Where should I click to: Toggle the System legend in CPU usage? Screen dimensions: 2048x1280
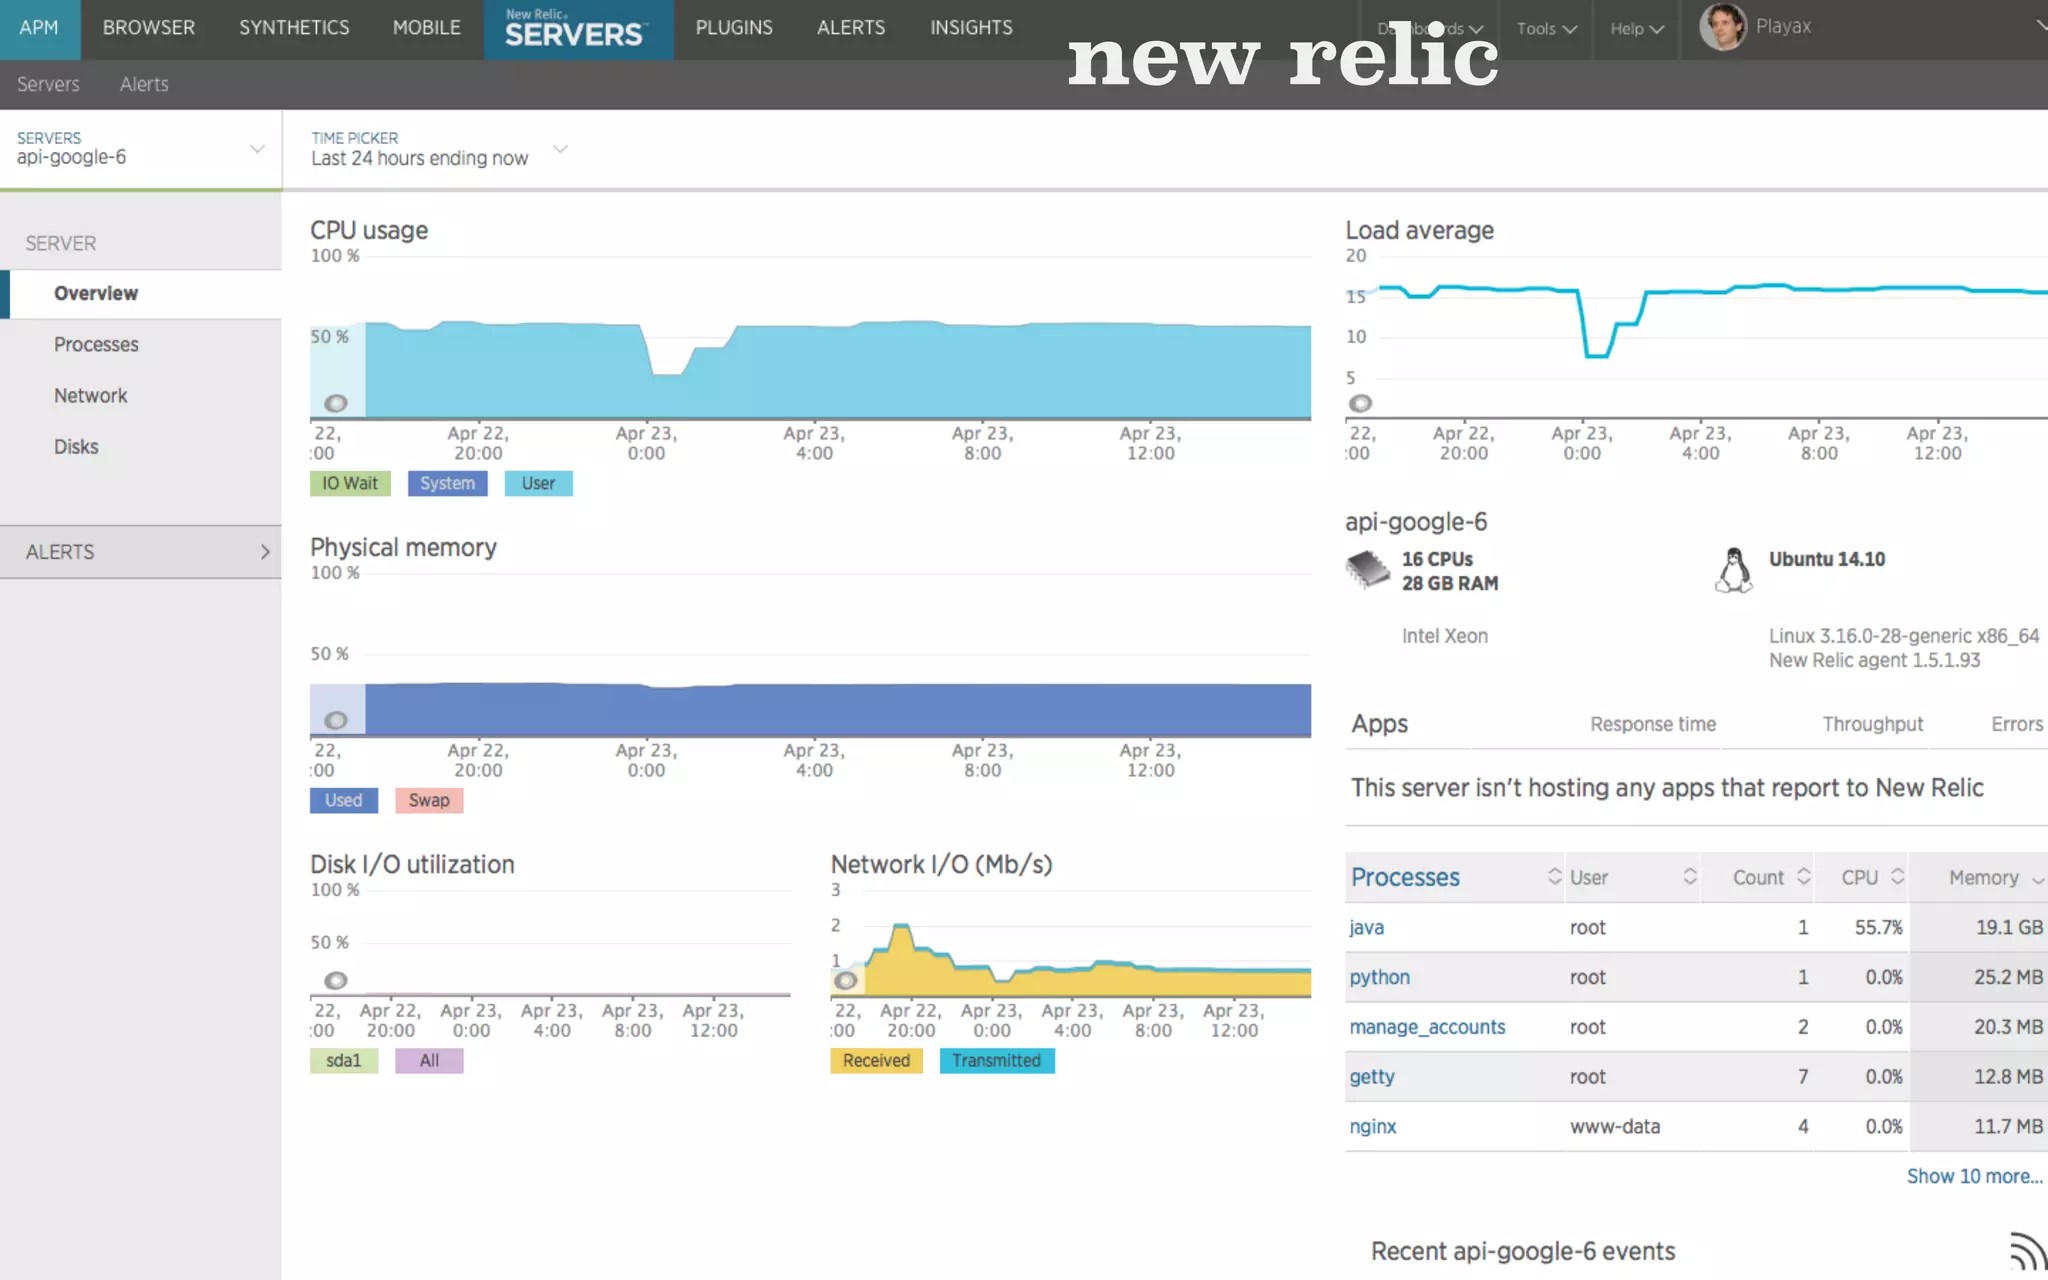(x=447, y=484)
